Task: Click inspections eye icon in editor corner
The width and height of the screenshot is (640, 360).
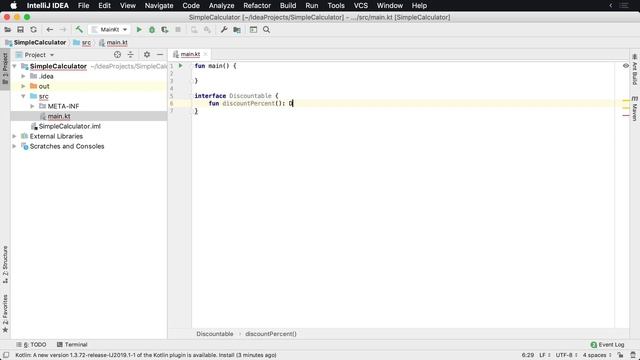Action: click(x=625, y=66)
